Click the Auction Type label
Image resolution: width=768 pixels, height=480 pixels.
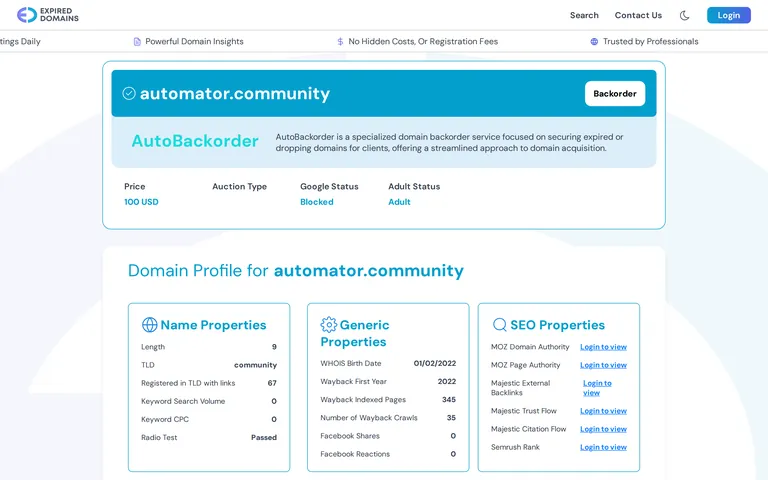[240, 187]
